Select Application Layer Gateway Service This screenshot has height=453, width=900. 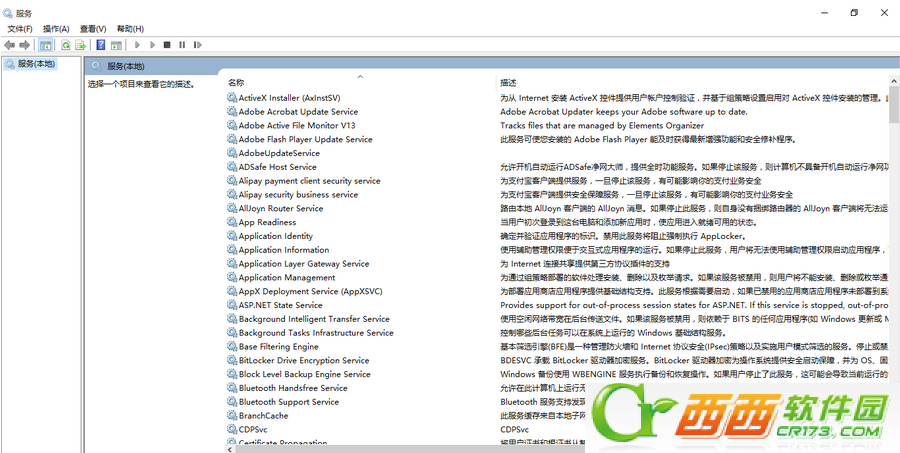[x=304, y=264]
